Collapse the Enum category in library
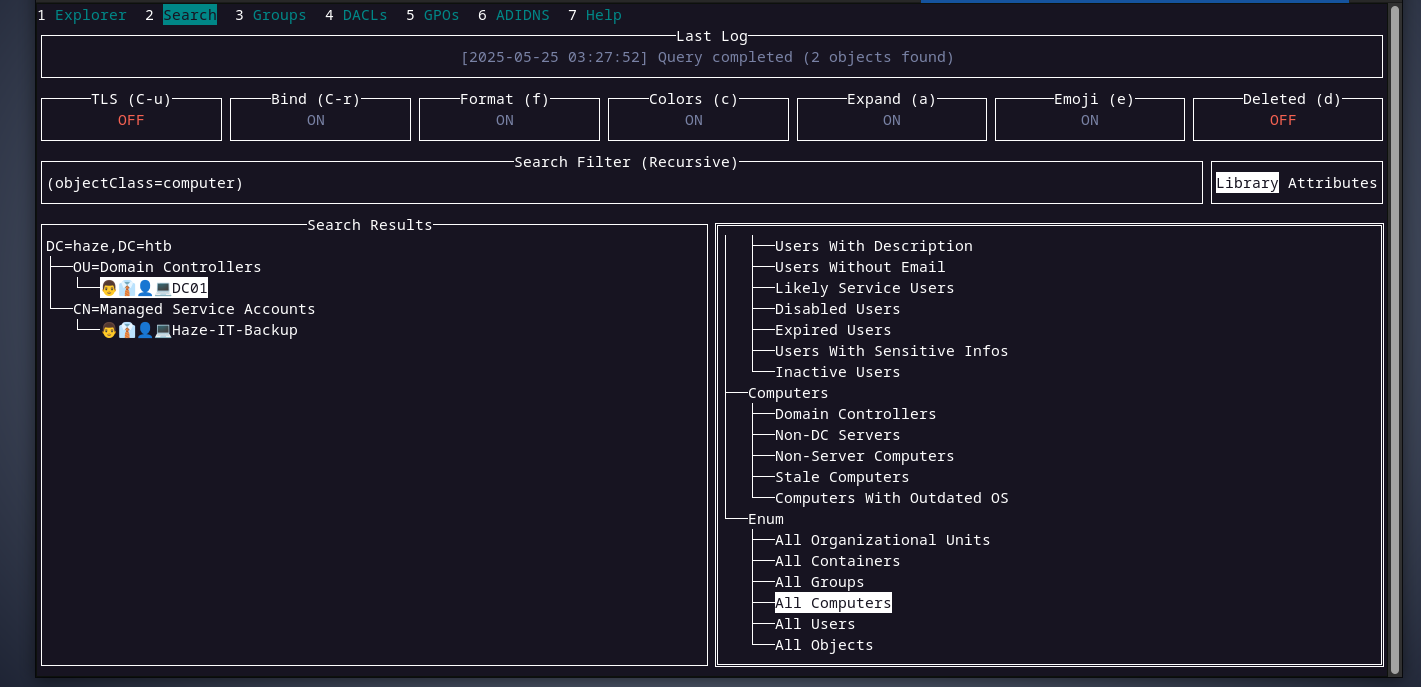The width and height of the screenshot is (1421, 687). [766, 519]
